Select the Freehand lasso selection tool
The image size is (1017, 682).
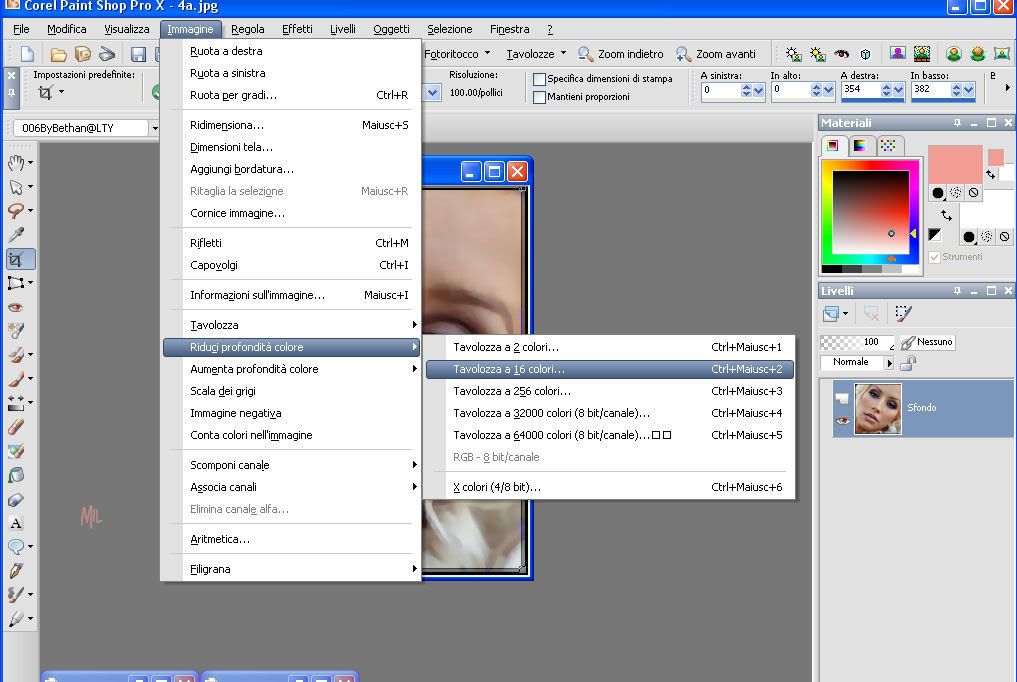coord(16,211)
